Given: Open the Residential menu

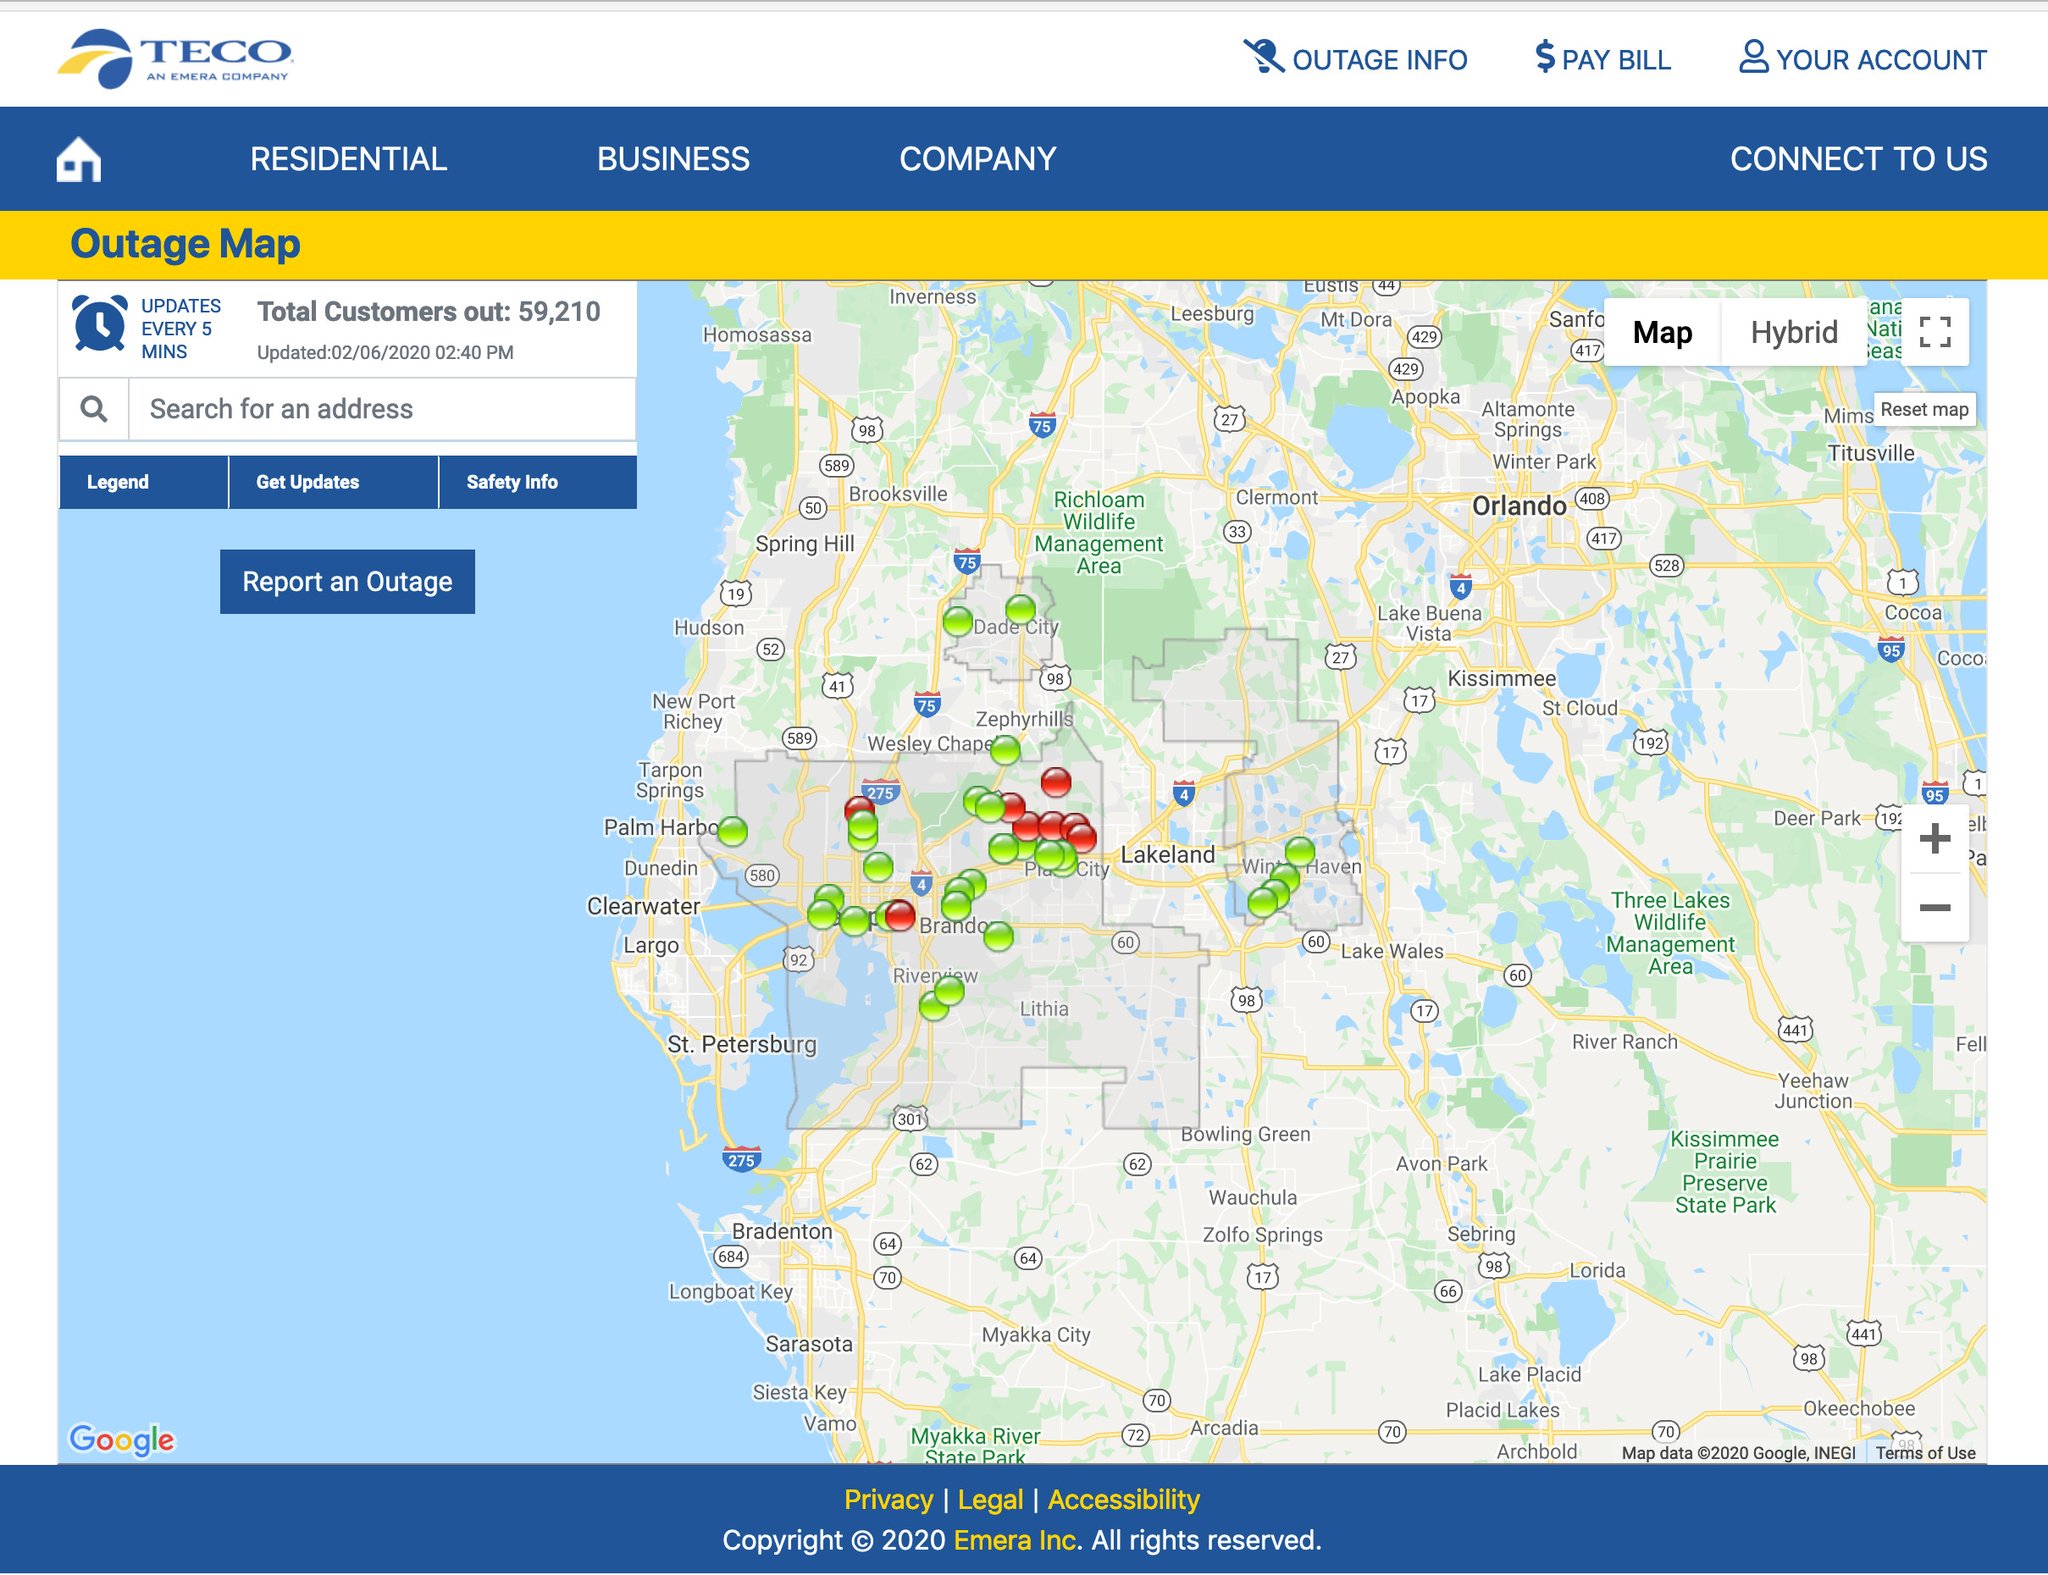Looking at the screenshot, I should [348, 159].
